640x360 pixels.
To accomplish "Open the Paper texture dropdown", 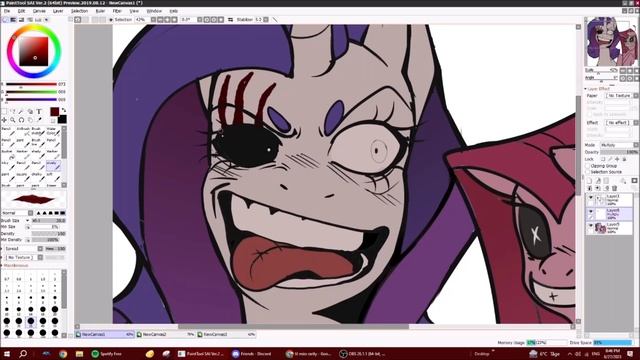I will pyautogui.click(x=622, y=96).
